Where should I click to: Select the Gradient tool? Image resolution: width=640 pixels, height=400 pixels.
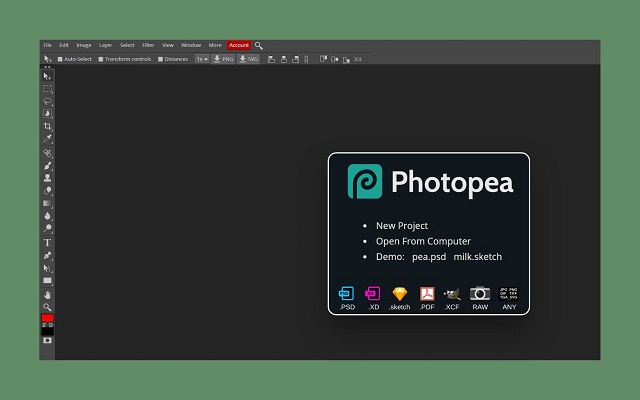coord(47,203)
